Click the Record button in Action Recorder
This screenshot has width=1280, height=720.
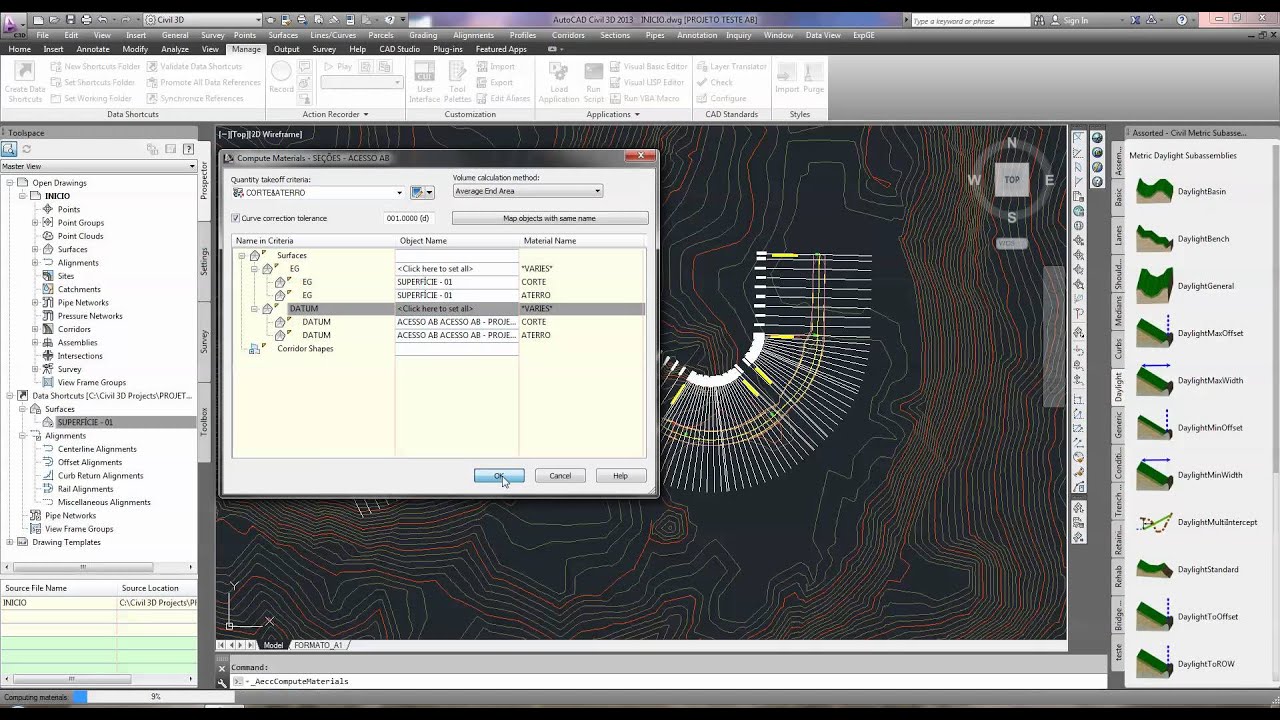click(281, 75)
